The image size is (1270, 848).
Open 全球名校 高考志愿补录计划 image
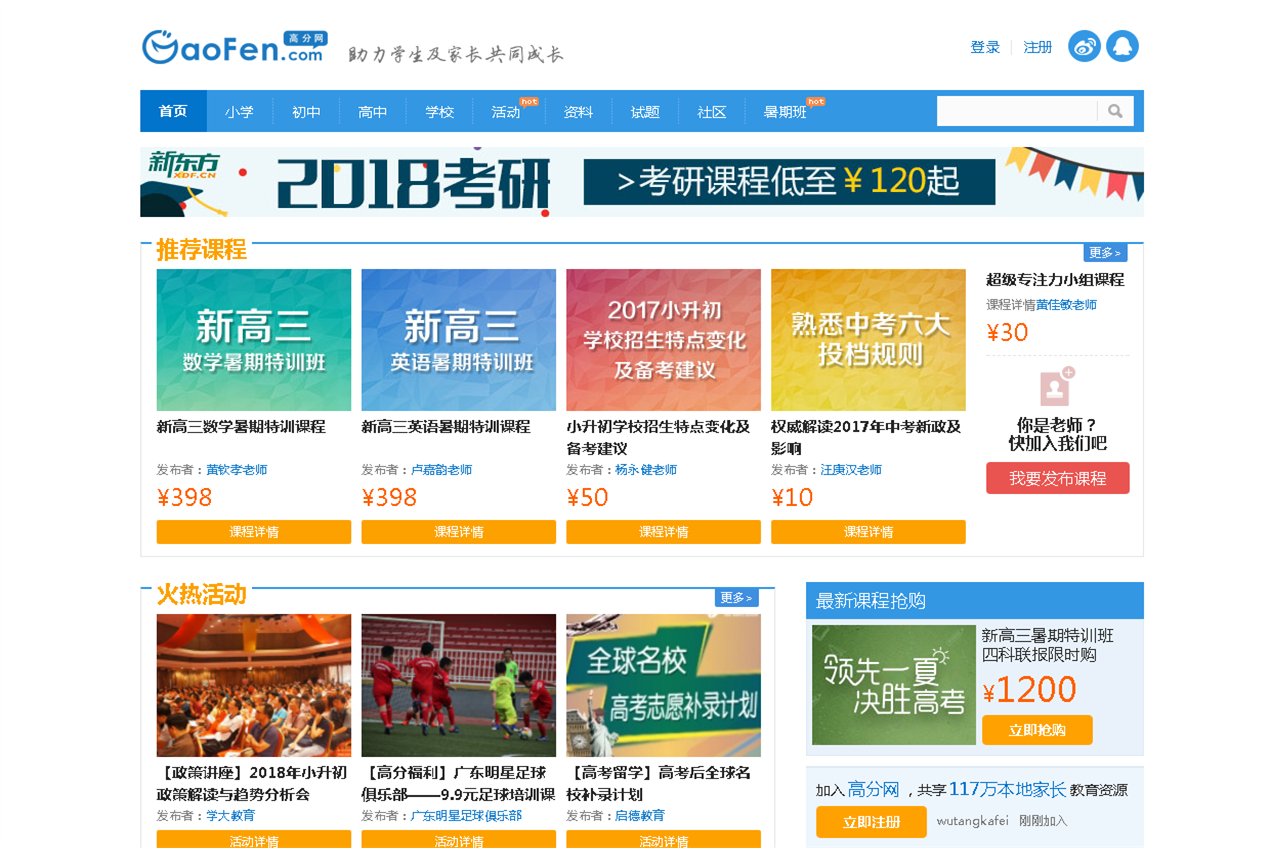click(x=664, y=685)
